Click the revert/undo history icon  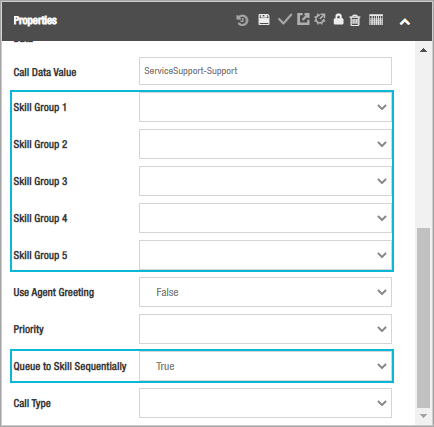click(x=242, y=20)
